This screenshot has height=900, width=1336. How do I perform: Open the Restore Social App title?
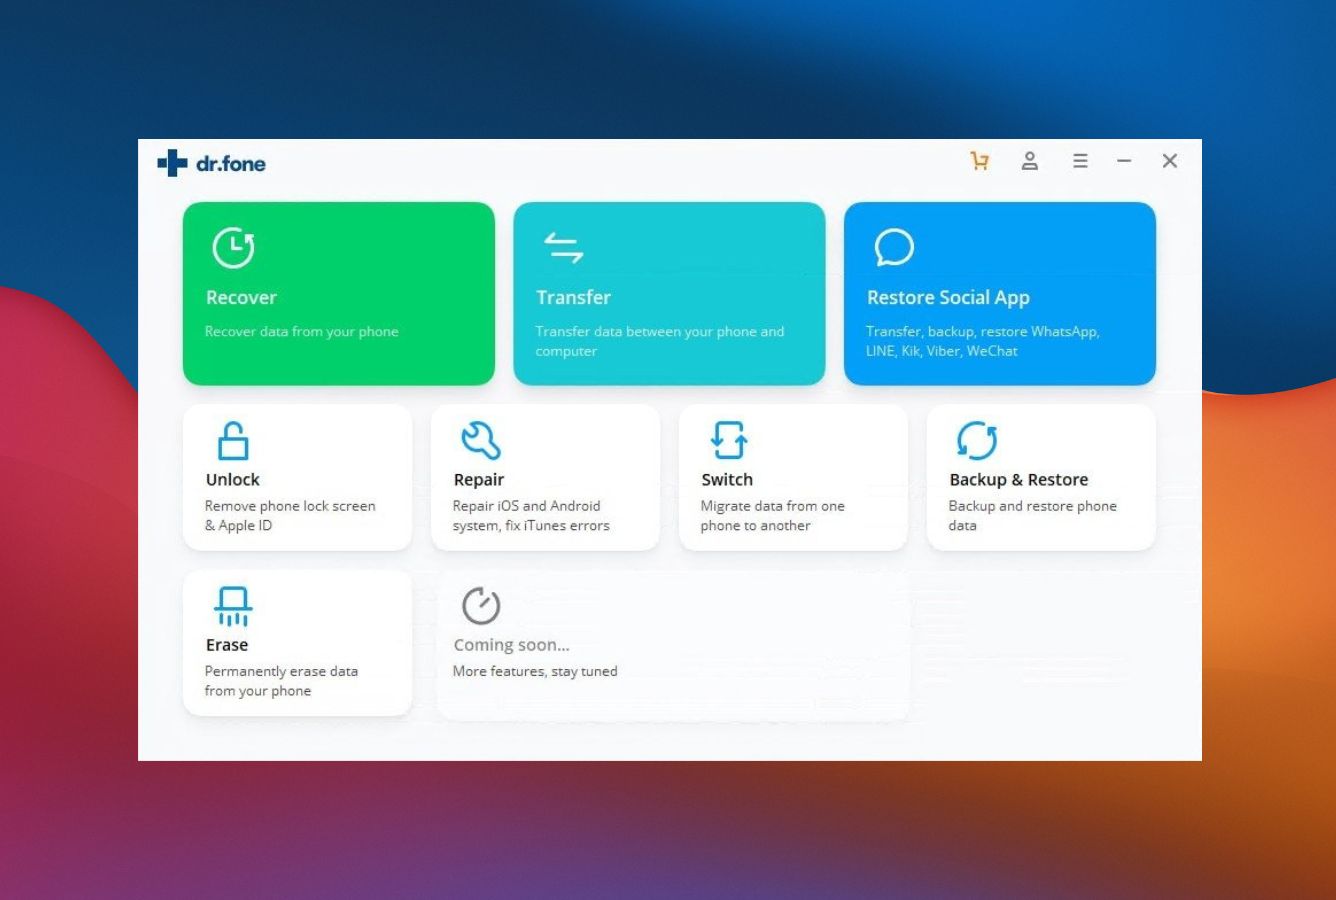(x=948, y=298)
